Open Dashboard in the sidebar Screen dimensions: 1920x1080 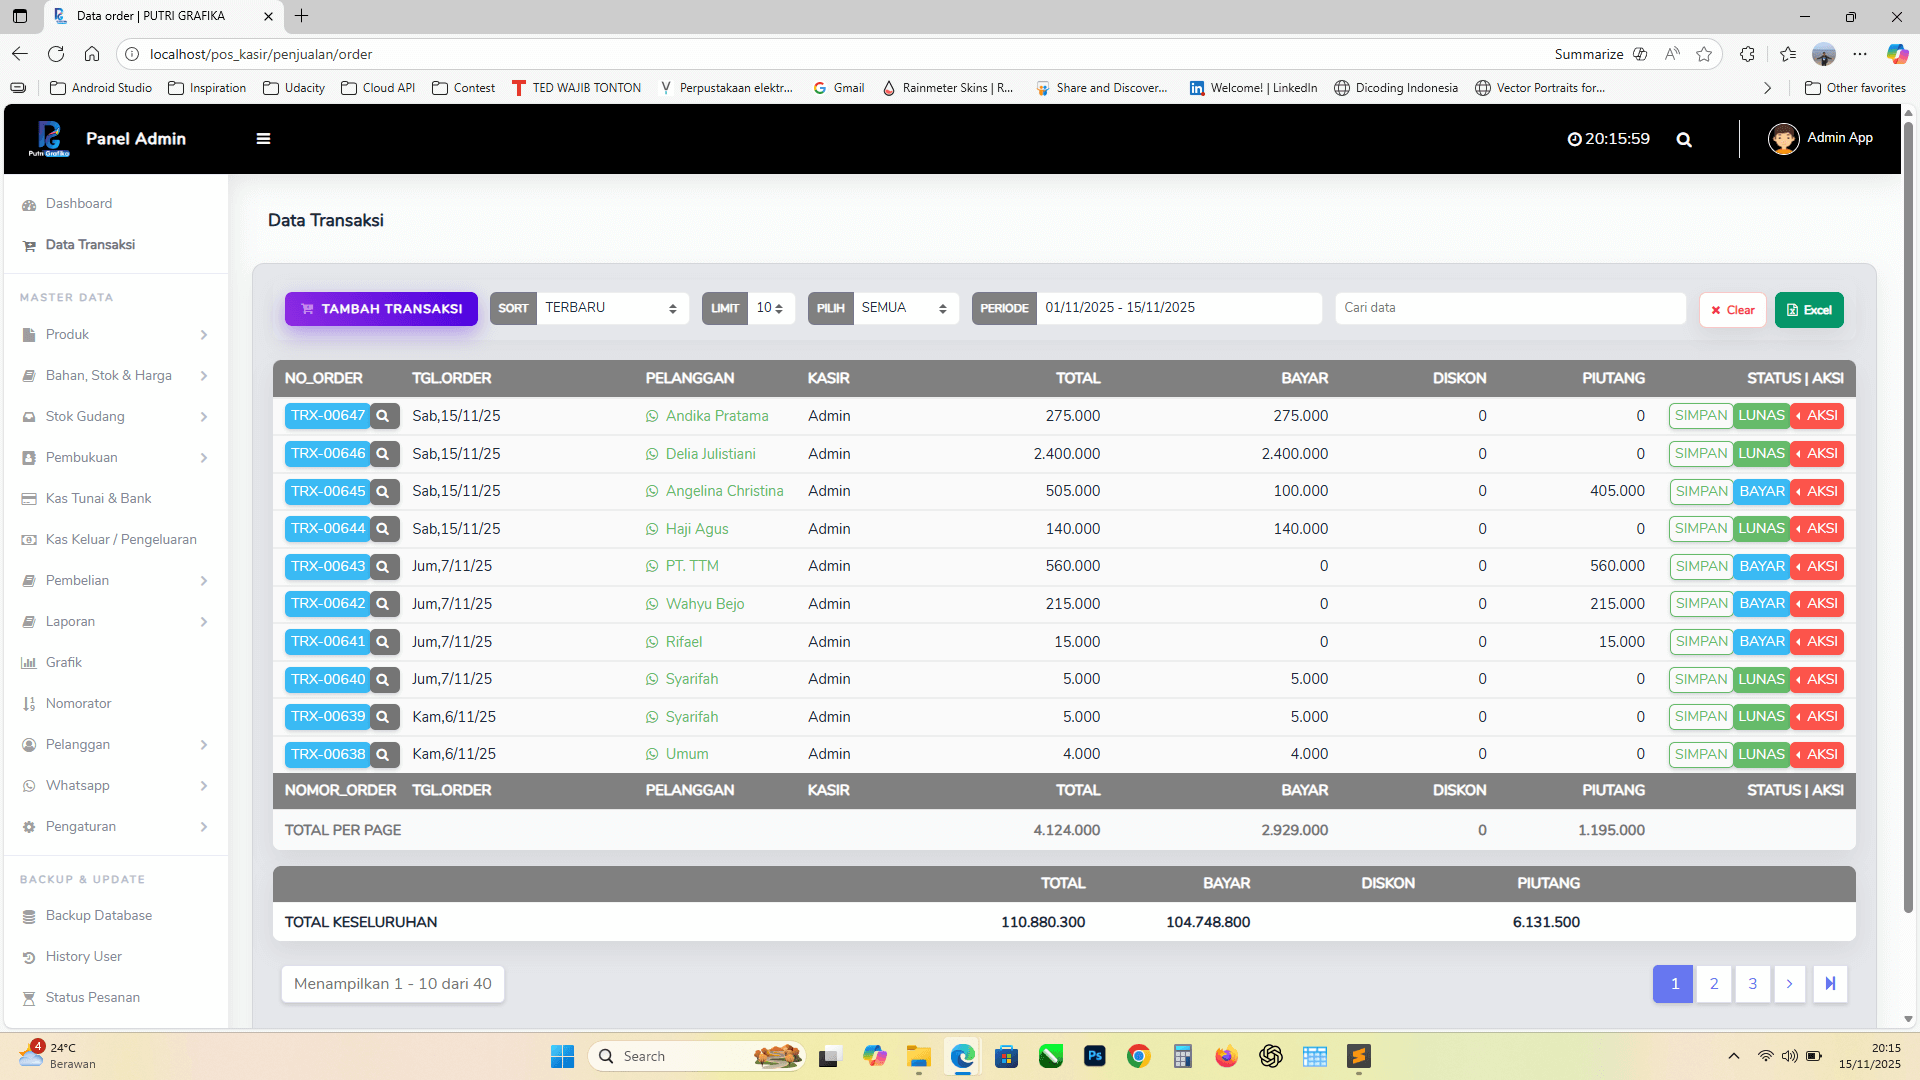[79, 204]
